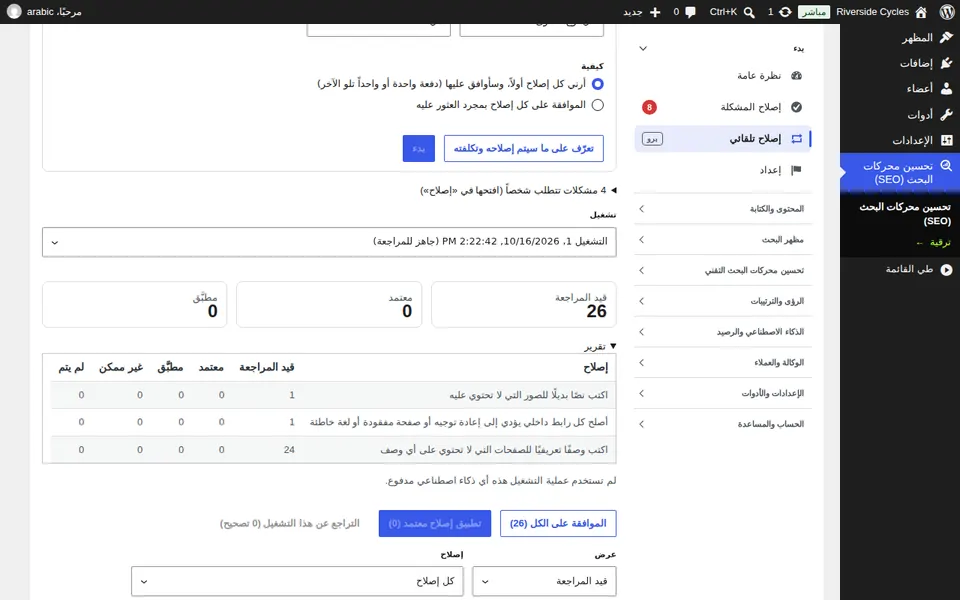Open search with the magnifier icon

(x=749, y=12)
